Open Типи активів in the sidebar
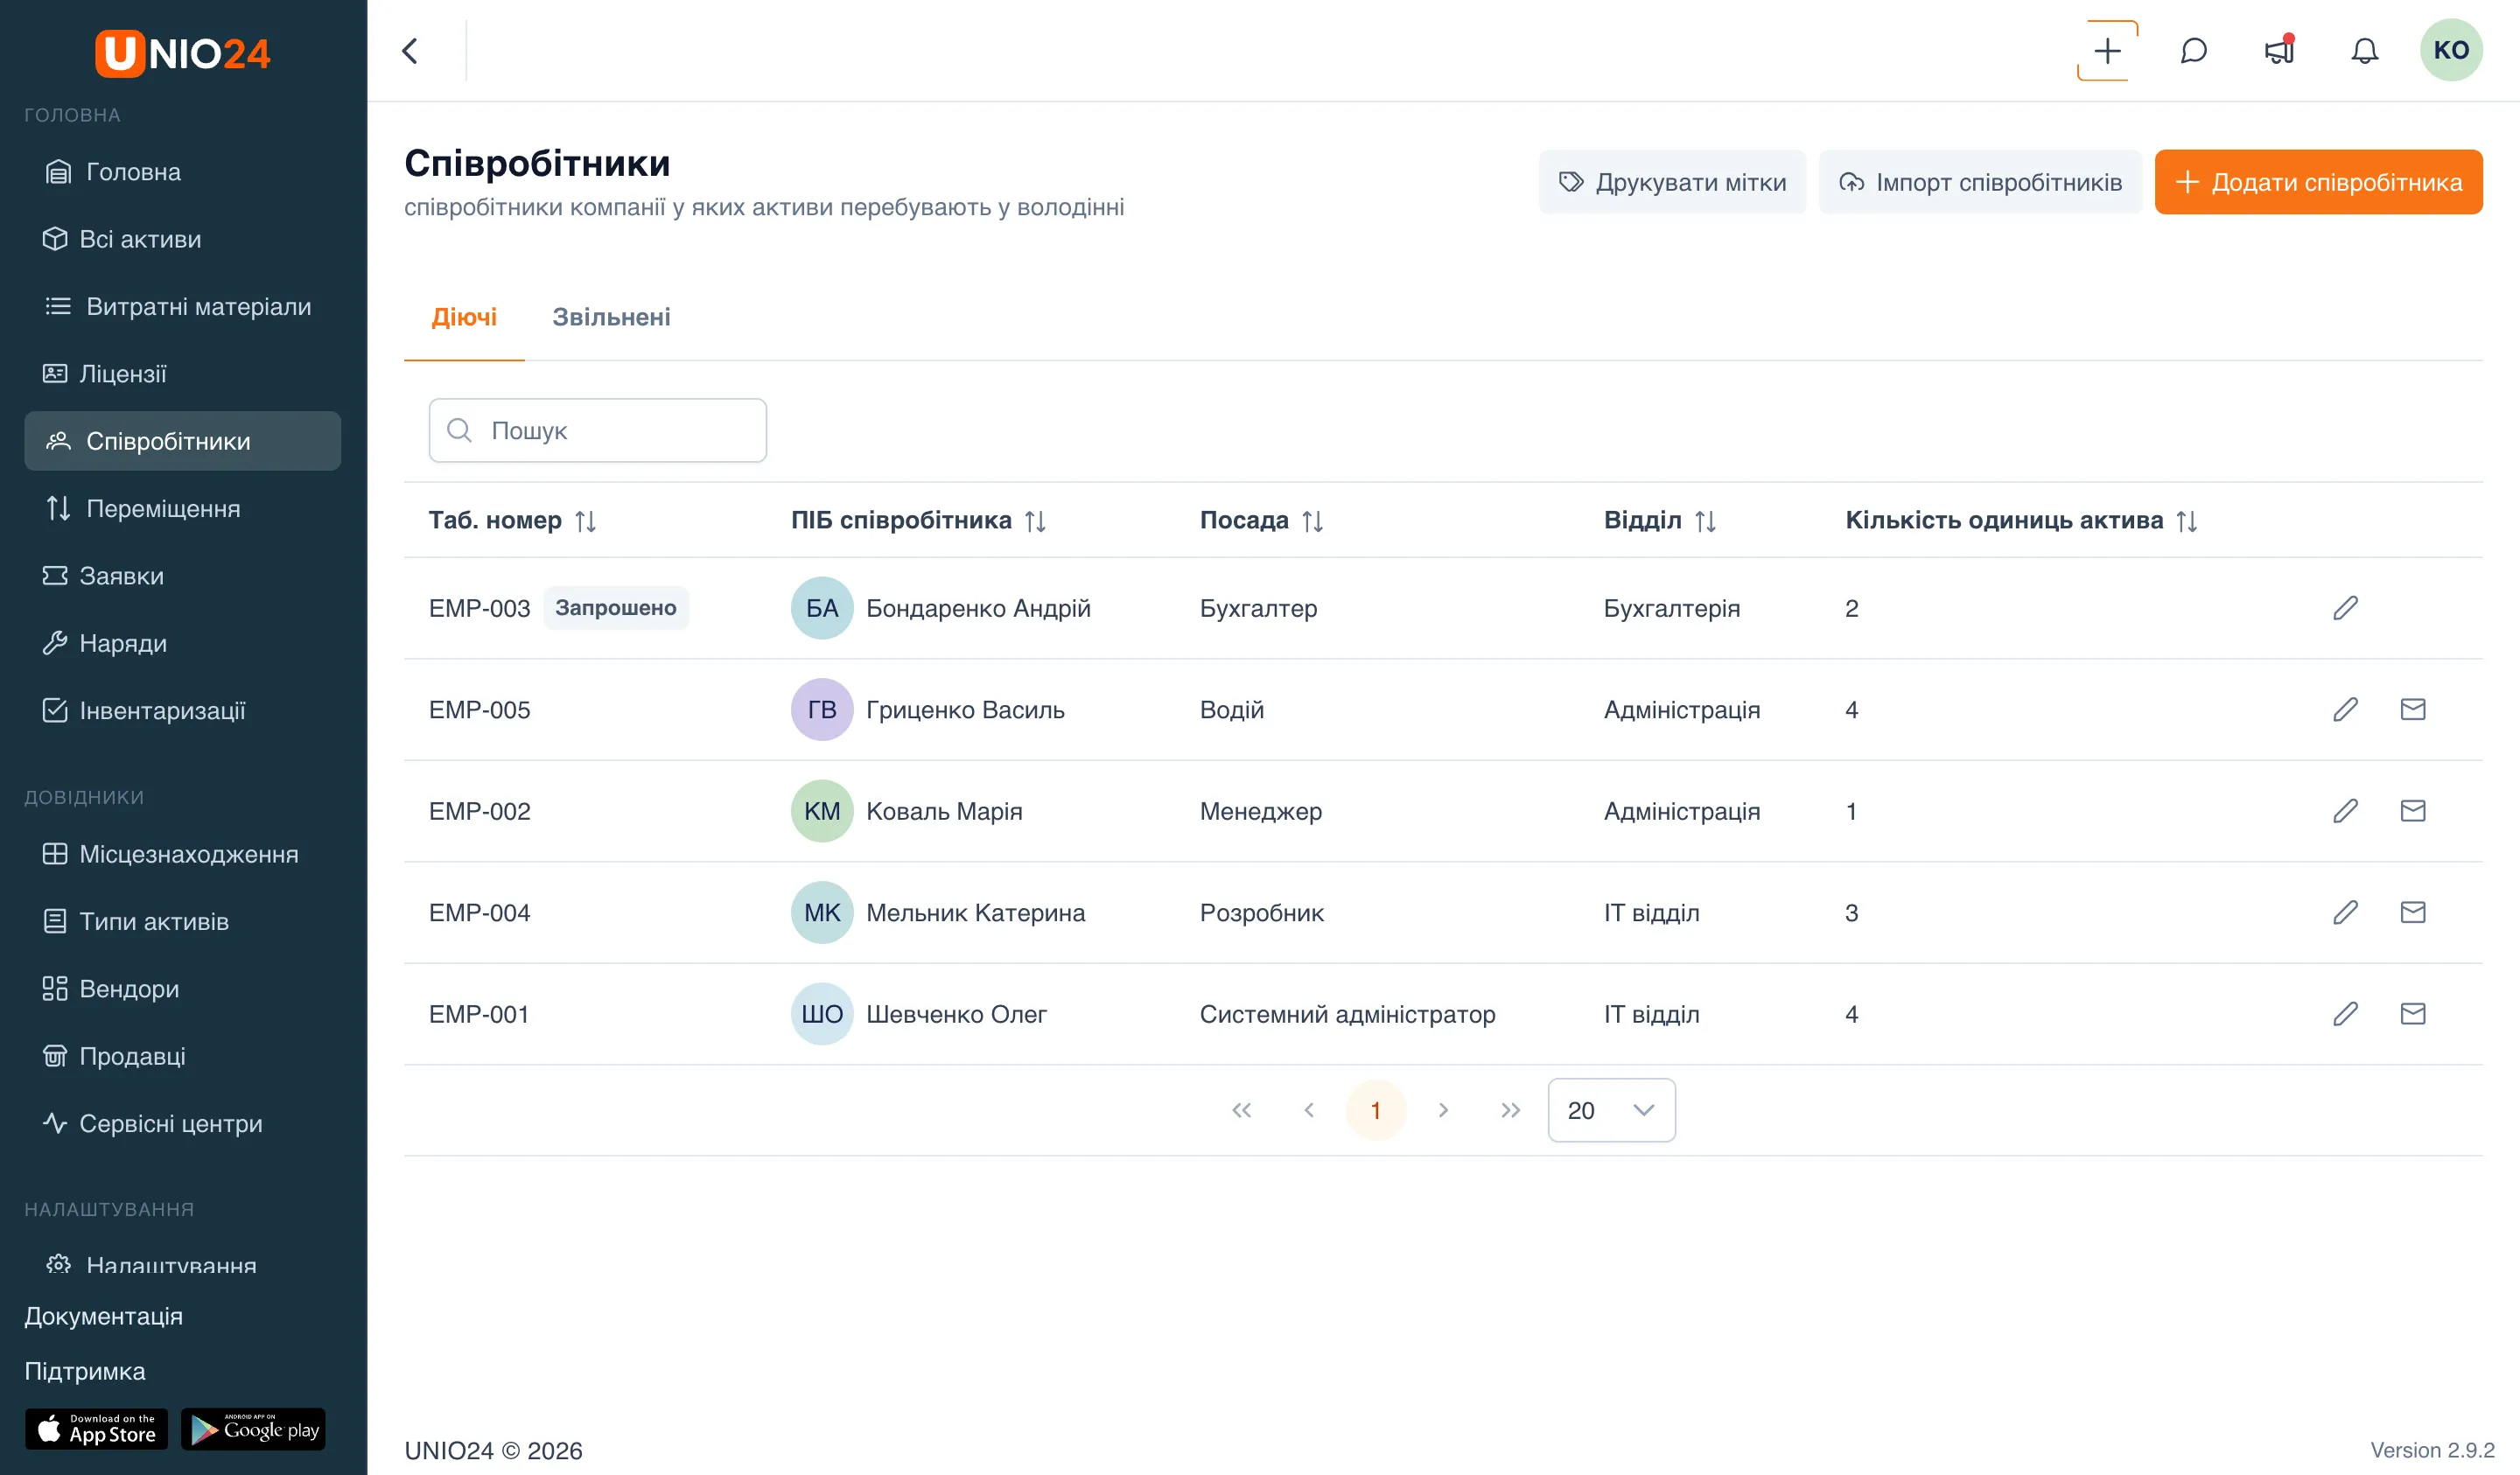Image resolution: width=2520 pixels, height=1475 pixels. click(182, 921)
